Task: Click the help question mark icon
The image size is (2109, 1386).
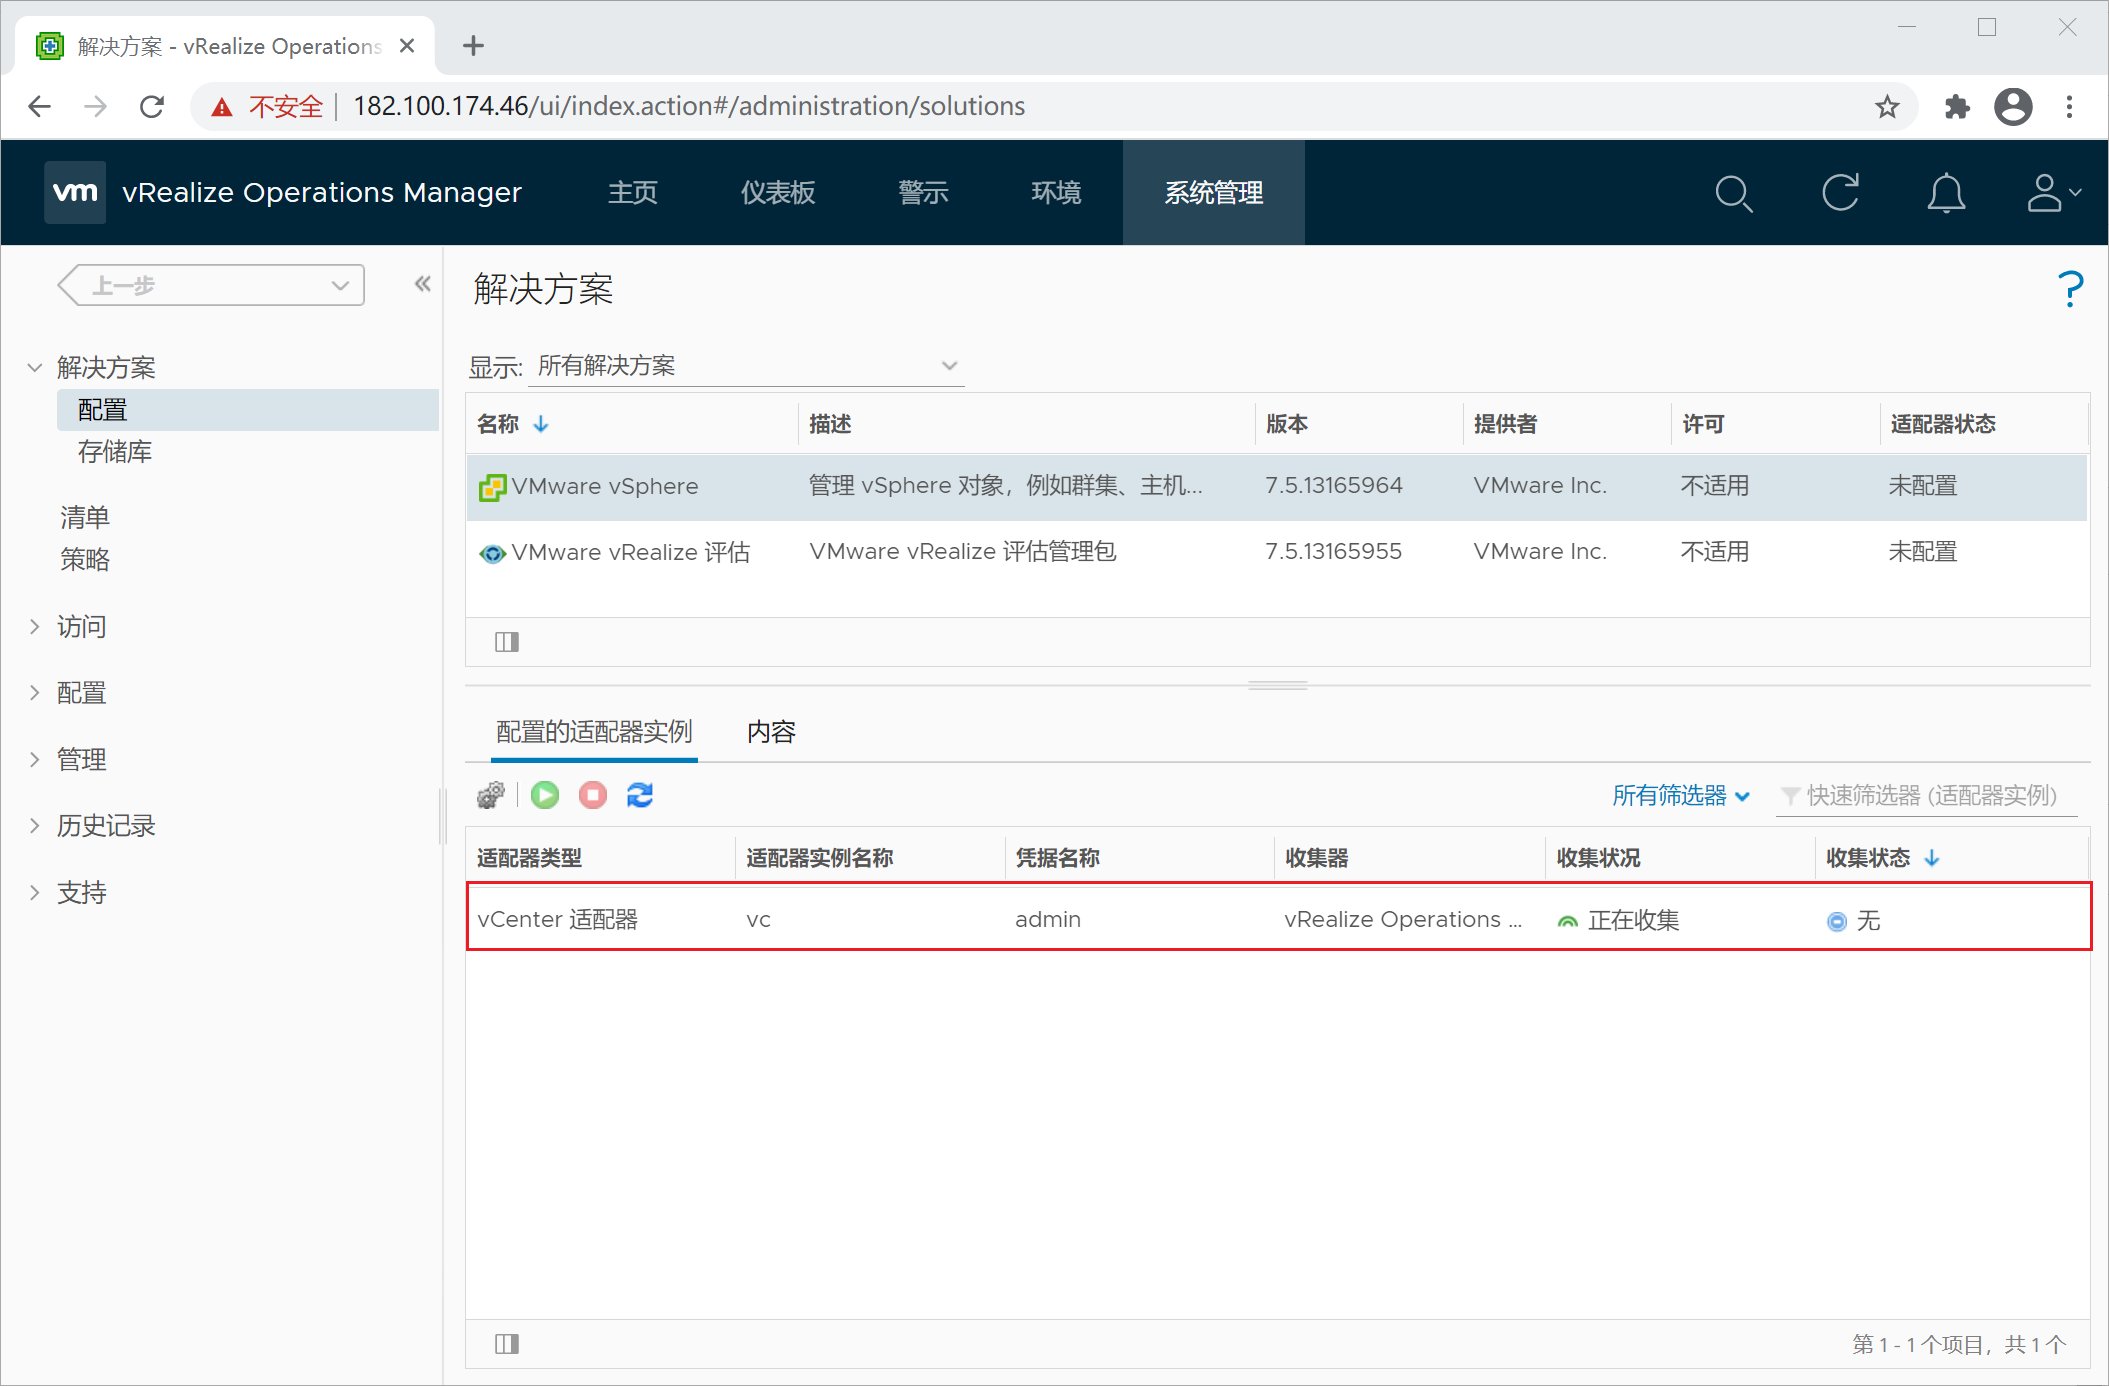Action: coord(2071,289)
